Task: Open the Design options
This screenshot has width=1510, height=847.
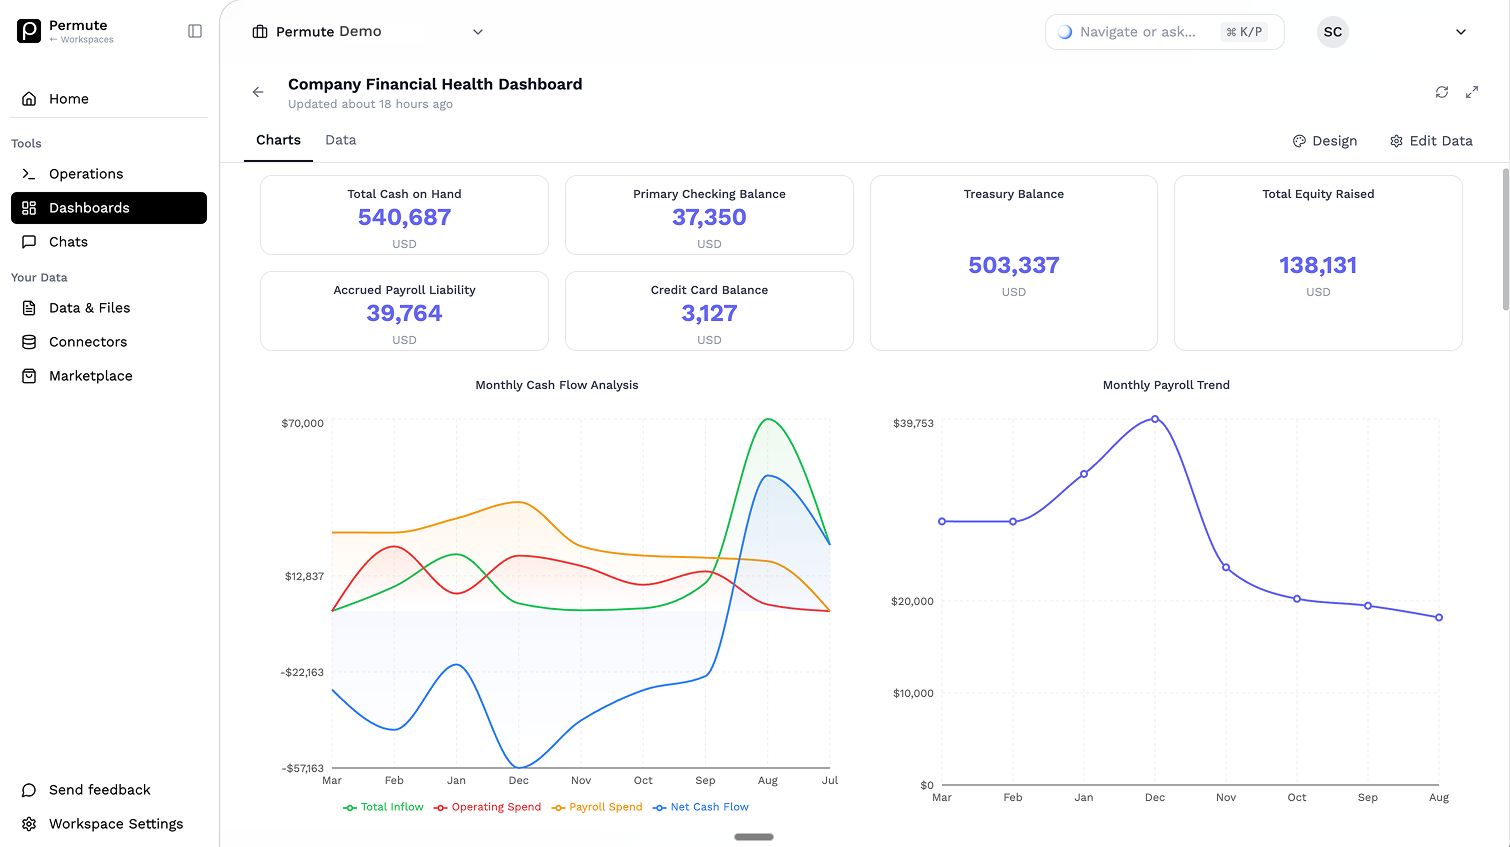Action: tap(1325, 141)
